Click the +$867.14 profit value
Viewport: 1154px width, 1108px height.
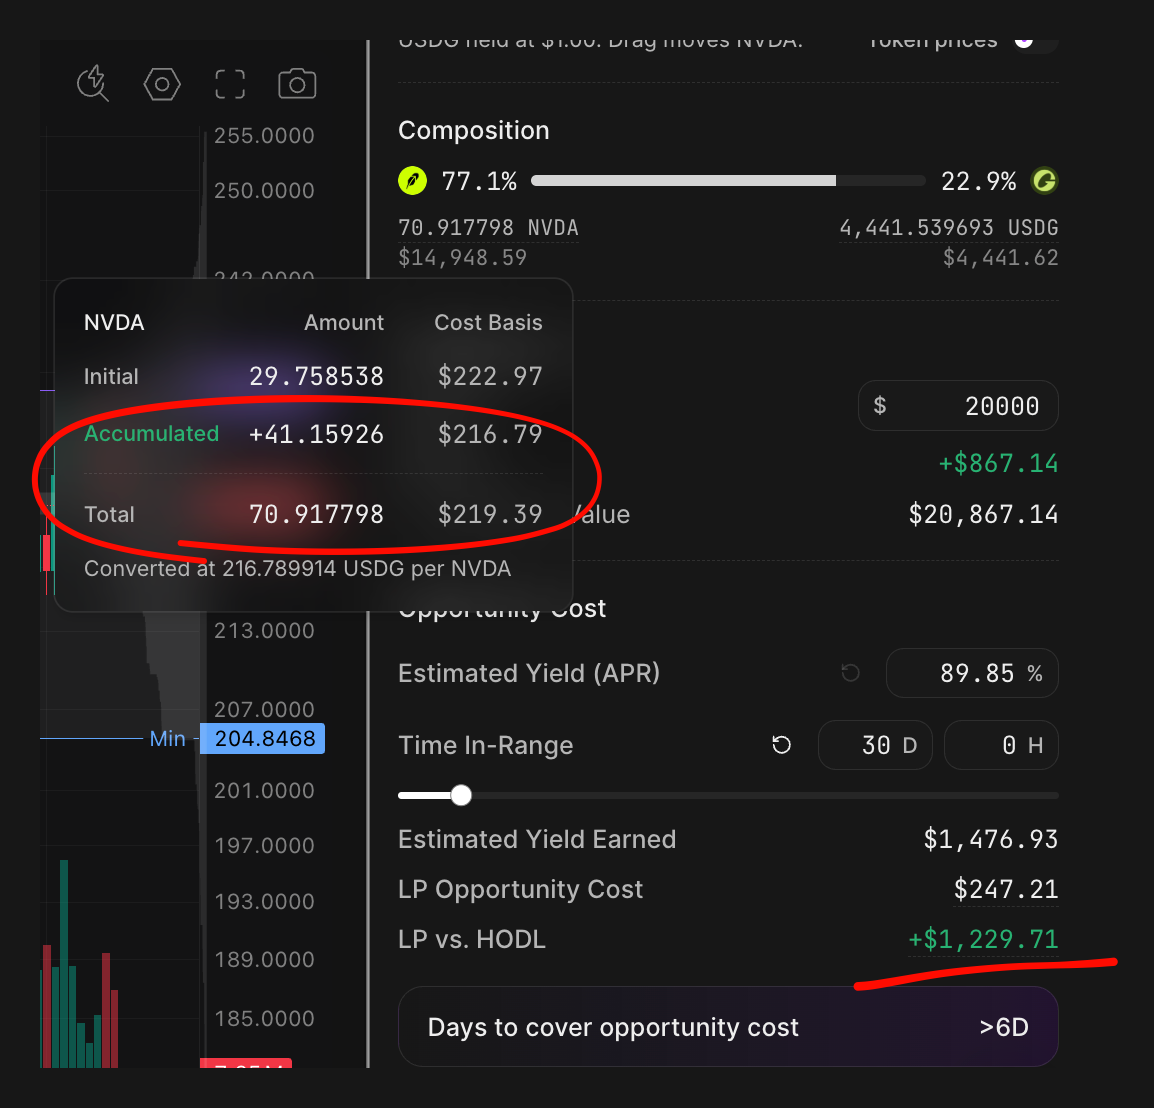998,463
